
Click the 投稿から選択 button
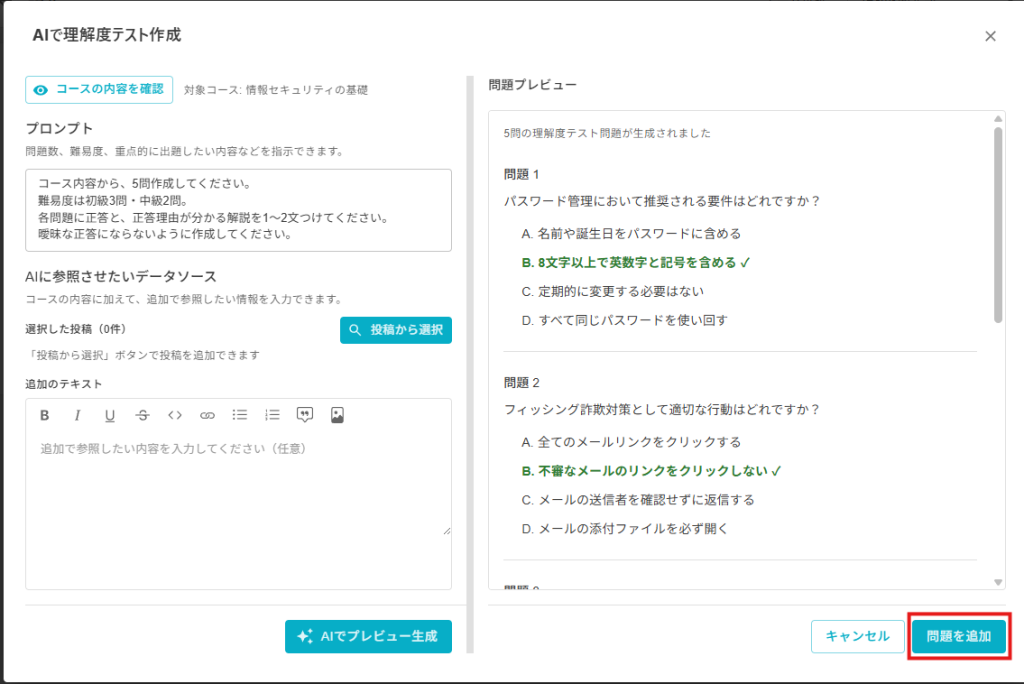tap(396, 330)
